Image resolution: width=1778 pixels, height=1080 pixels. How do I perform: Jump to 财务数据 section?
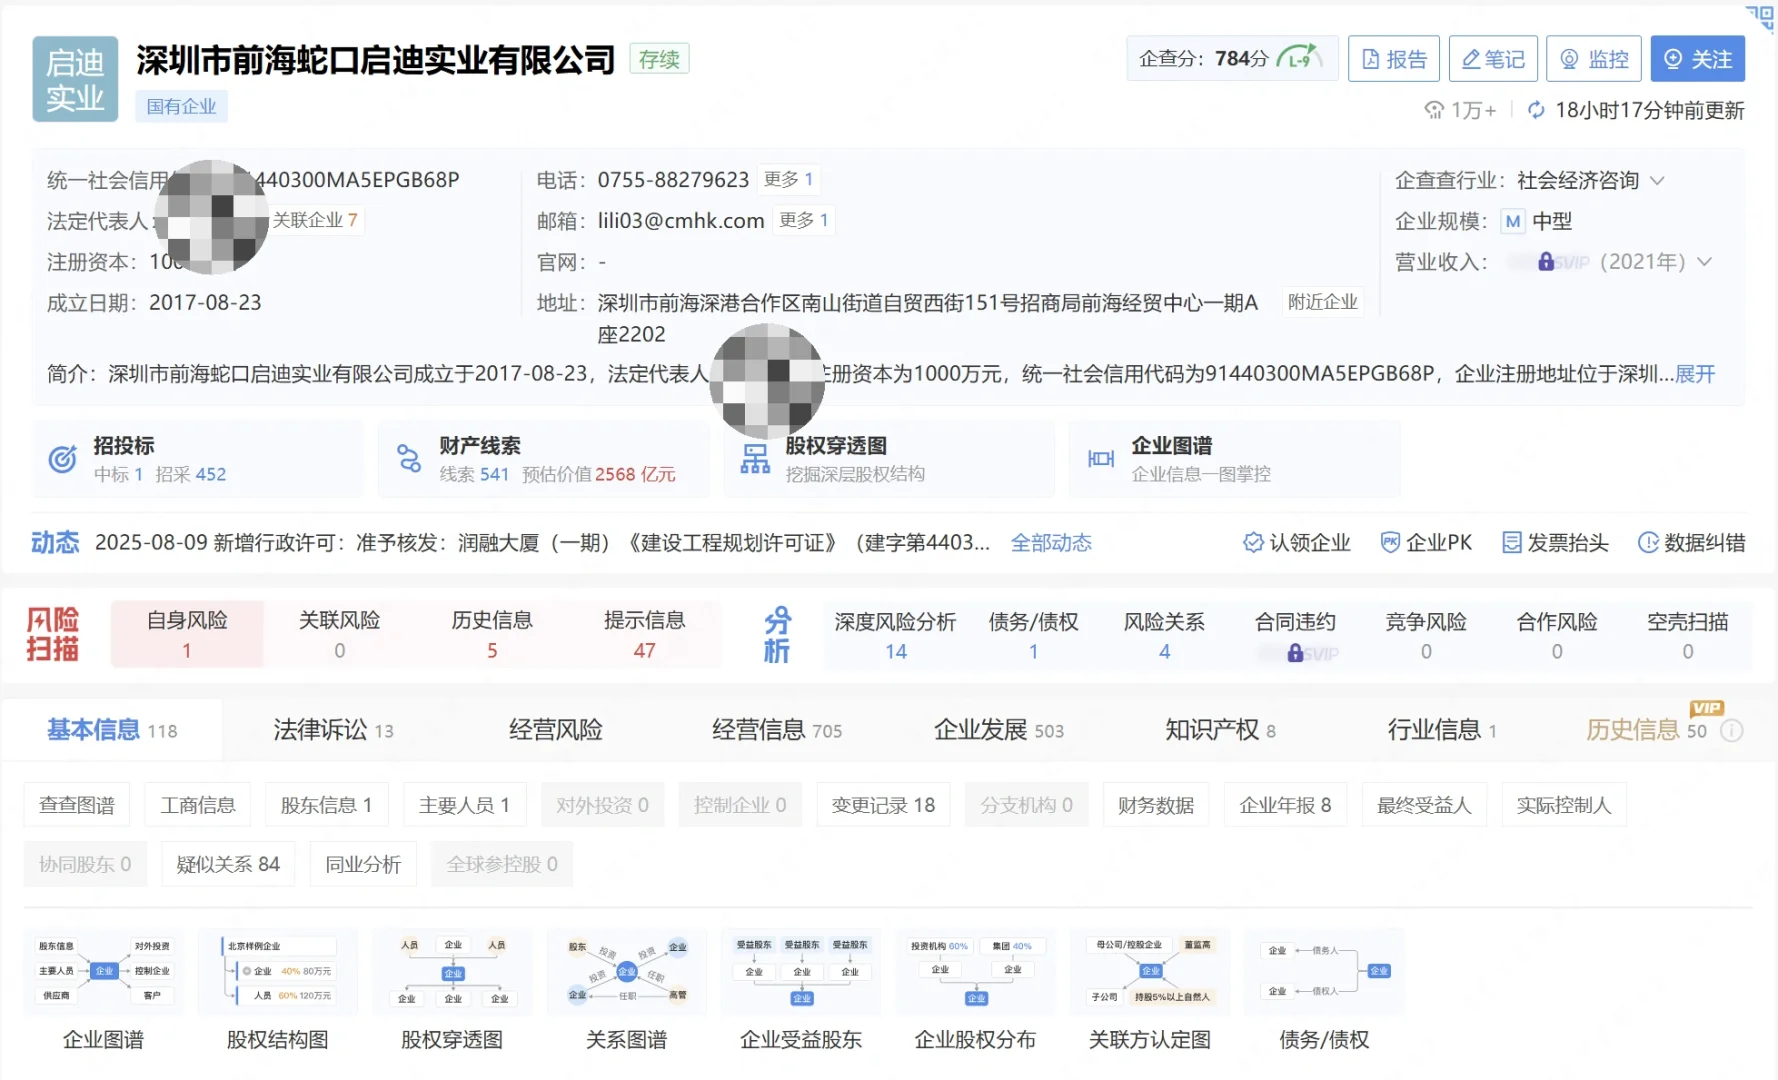coord(1156,805)
